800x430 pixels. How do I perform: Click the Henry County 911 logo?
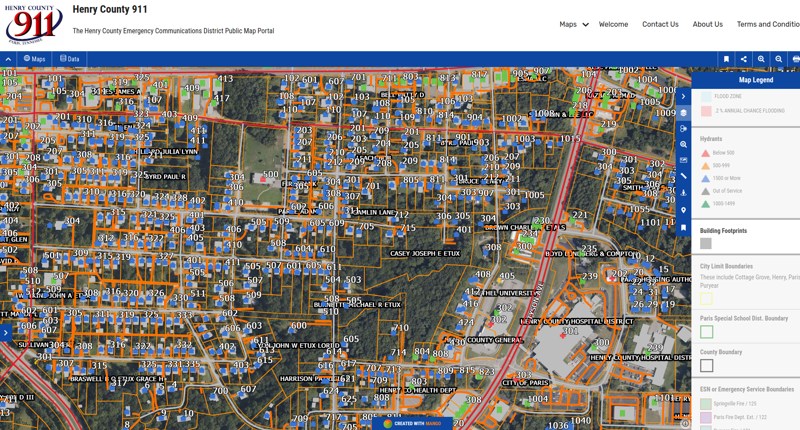(33, 24)
